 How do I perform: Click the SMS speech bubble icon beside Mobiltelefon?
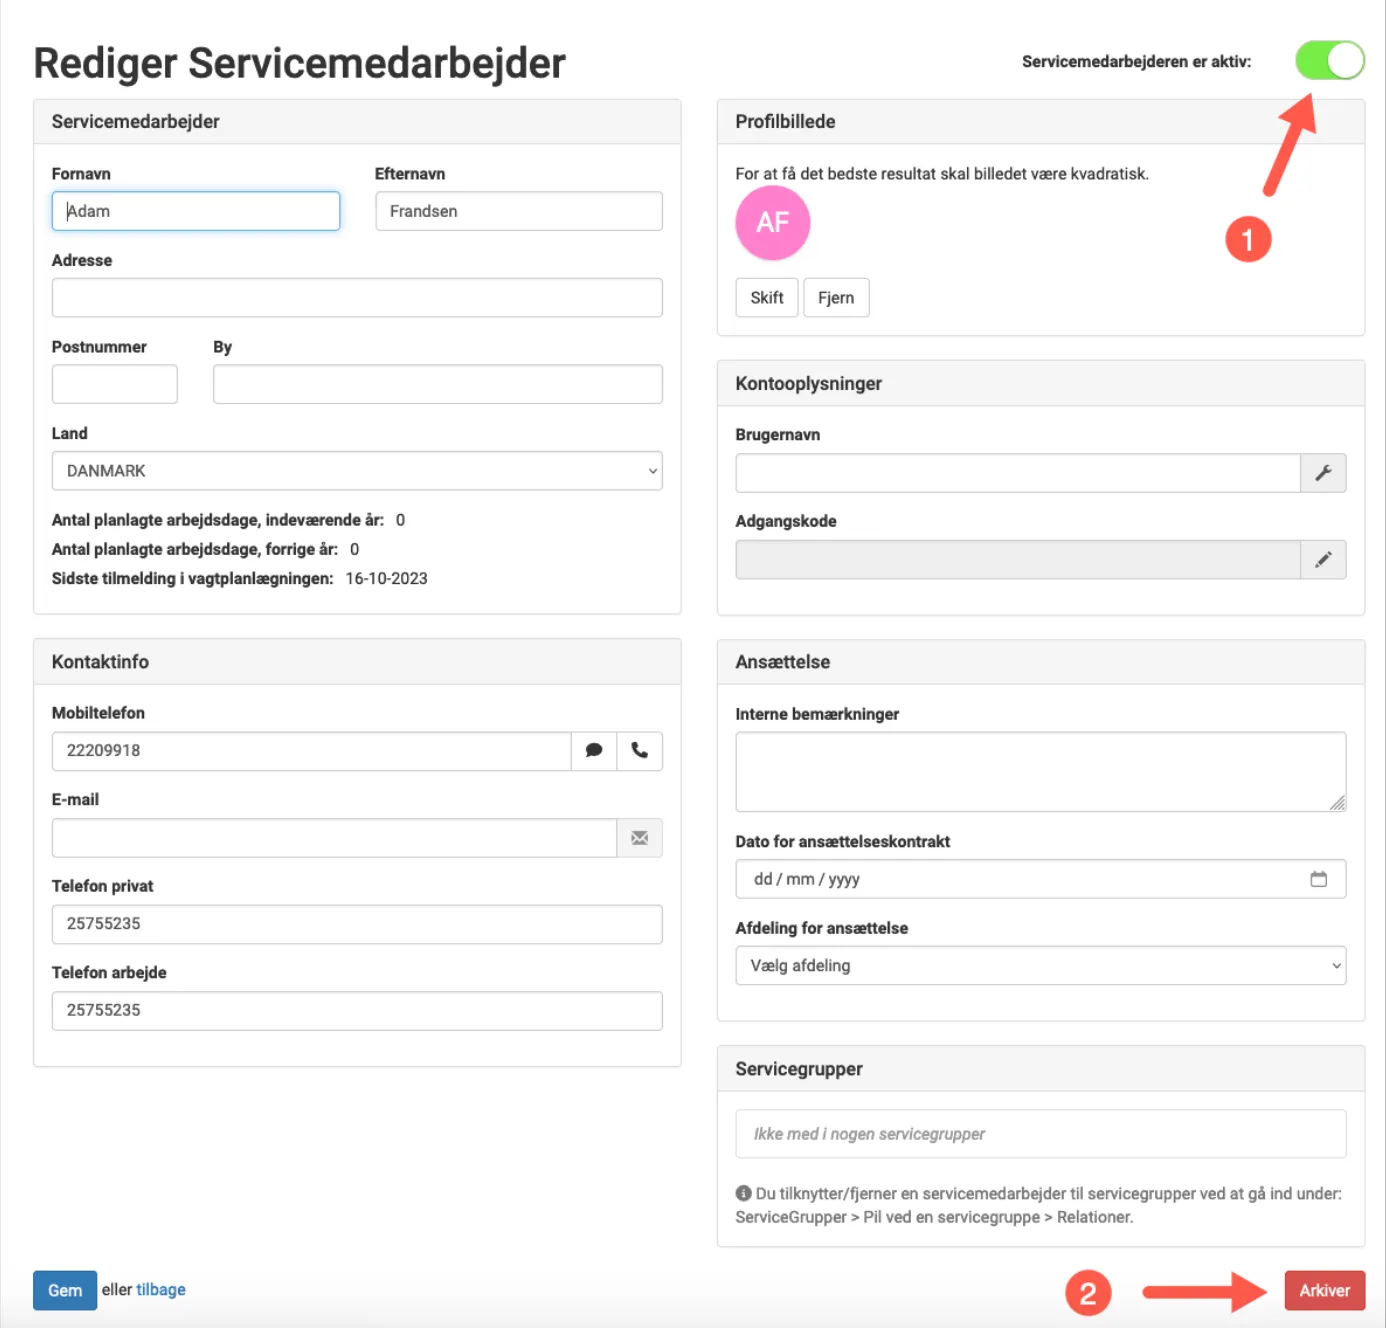(594, 751)
